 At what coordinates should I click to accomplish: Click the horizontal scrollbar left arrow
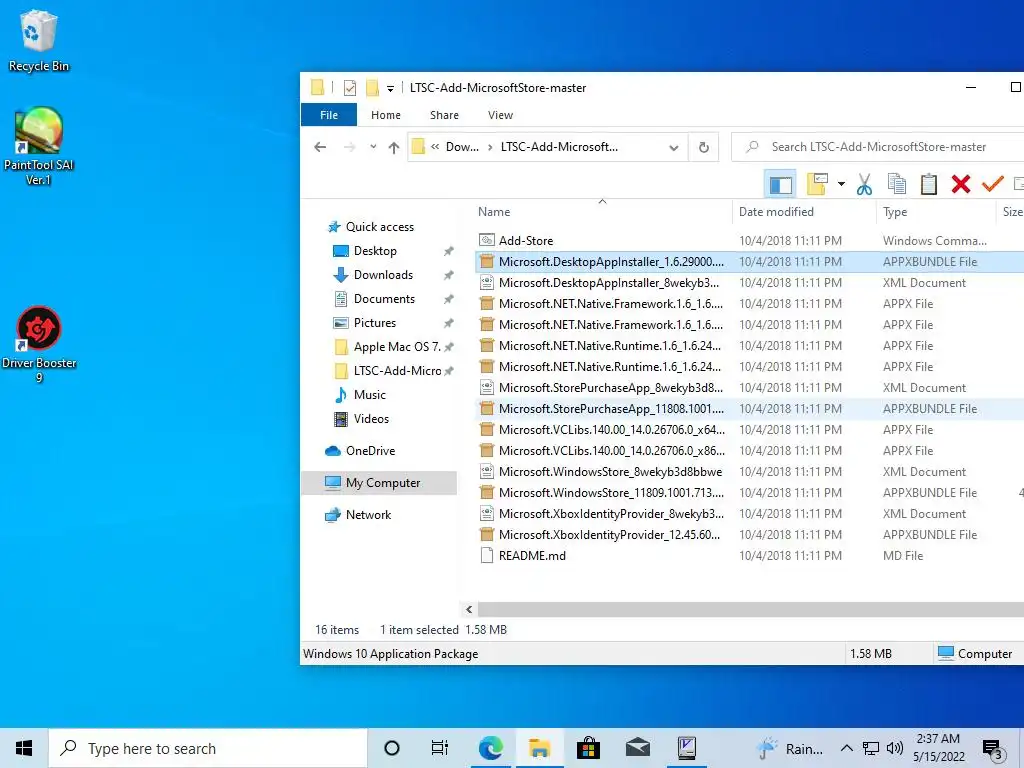(469, 609)
